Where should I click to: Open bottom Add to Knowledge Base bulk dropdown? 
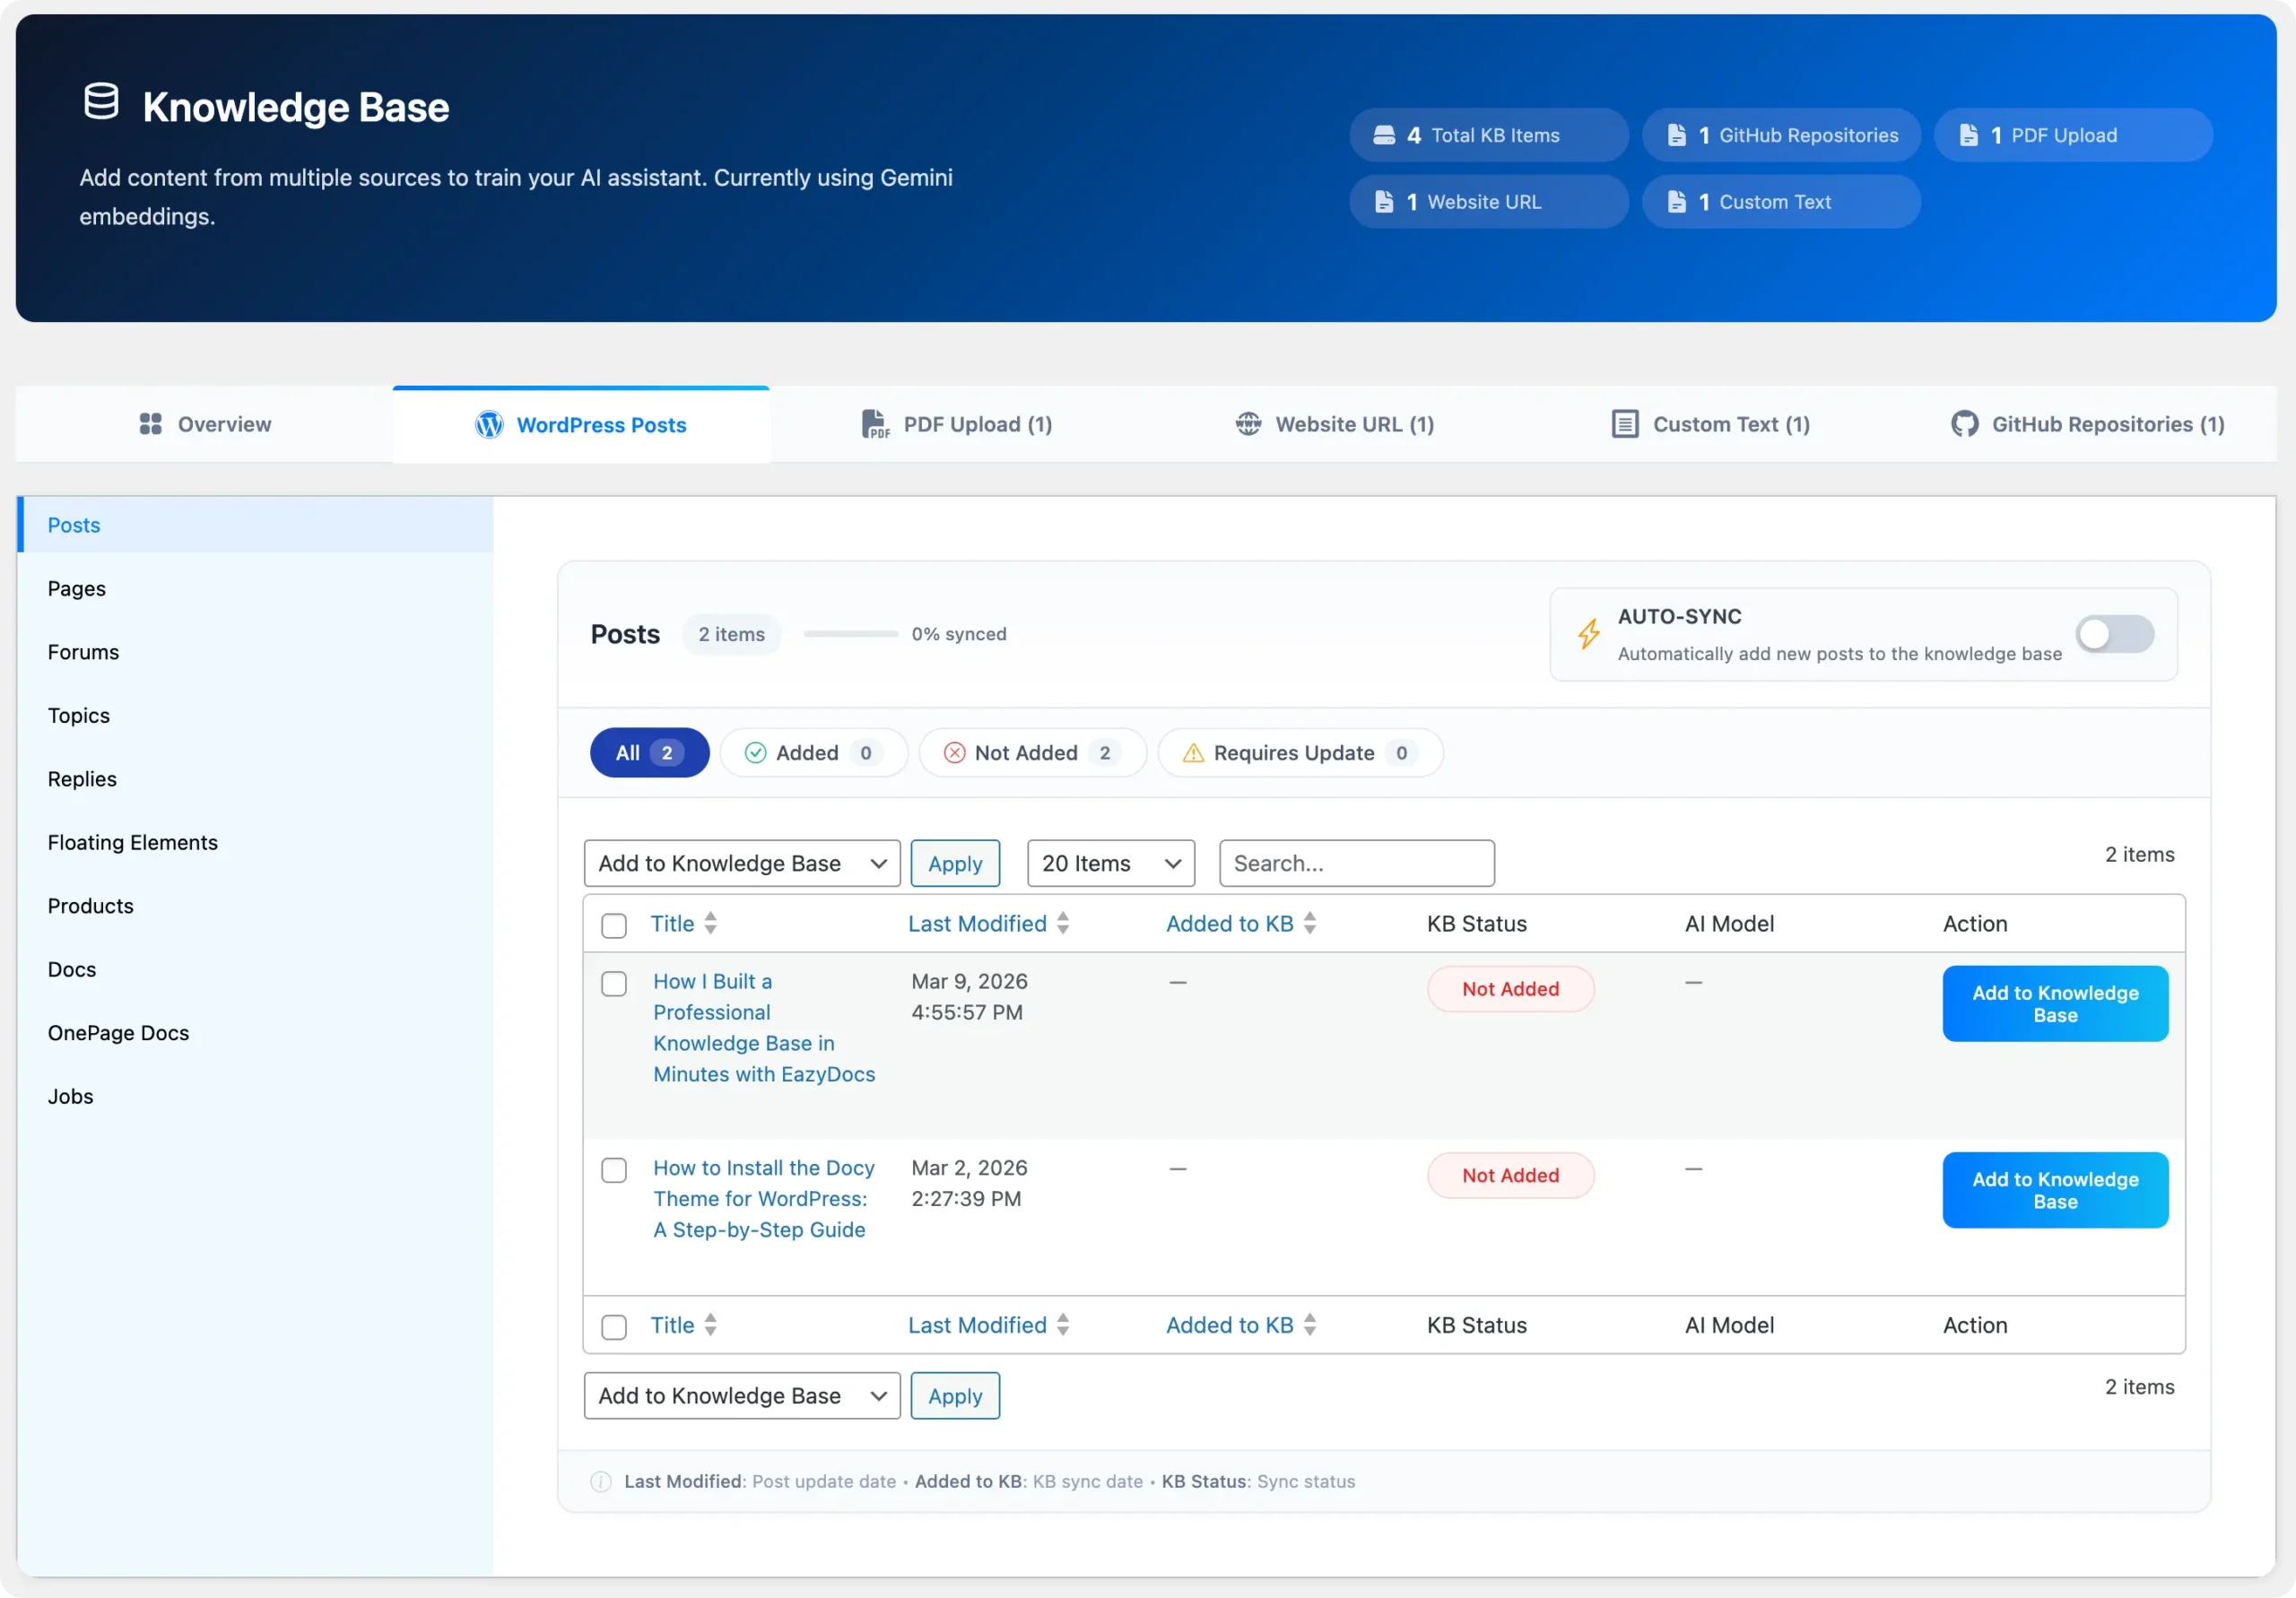point(741,1395)
